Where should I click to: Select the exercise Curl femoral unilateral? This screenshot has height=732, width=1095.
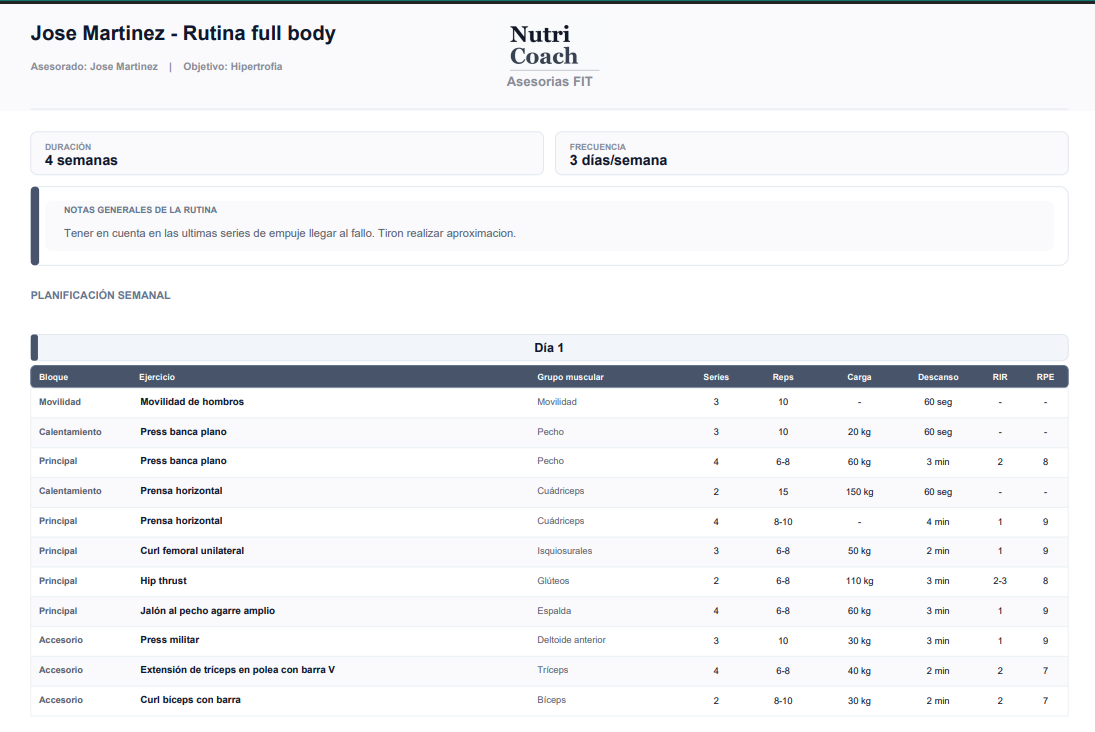pos(192,550)
